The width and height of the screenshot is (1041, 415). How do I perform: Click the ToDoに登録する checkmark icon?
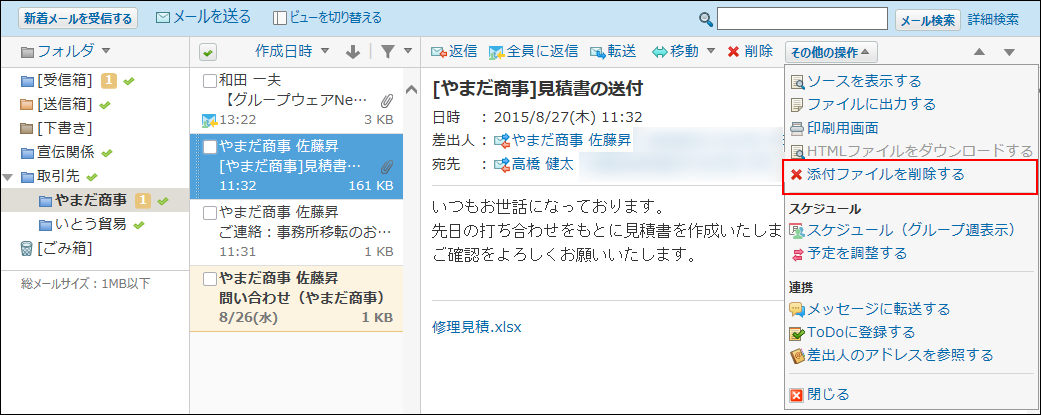click(797, 333)
